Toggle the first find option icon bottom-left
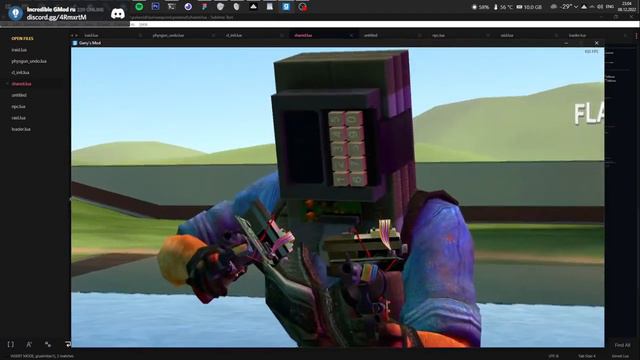This screenshot has height=360, width=640. click(11, 344)
